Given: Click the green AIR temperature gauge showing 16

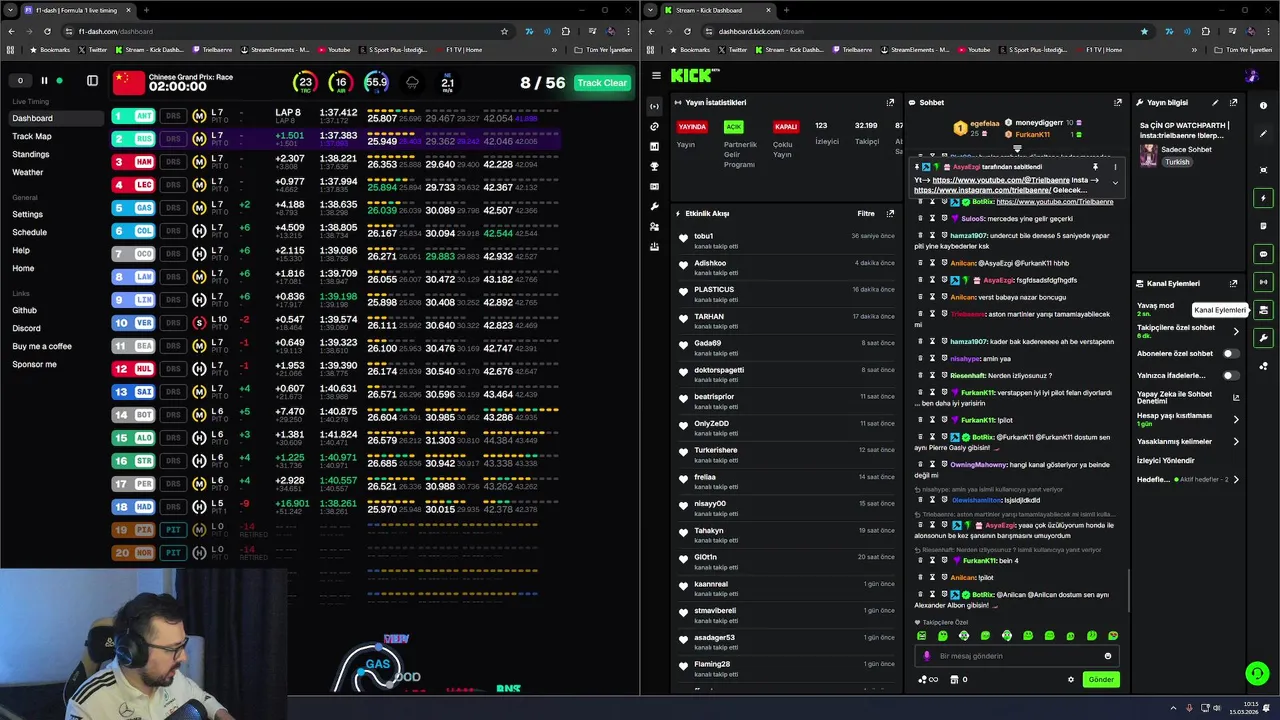Looking at the screenshot, I should point(341,83).
